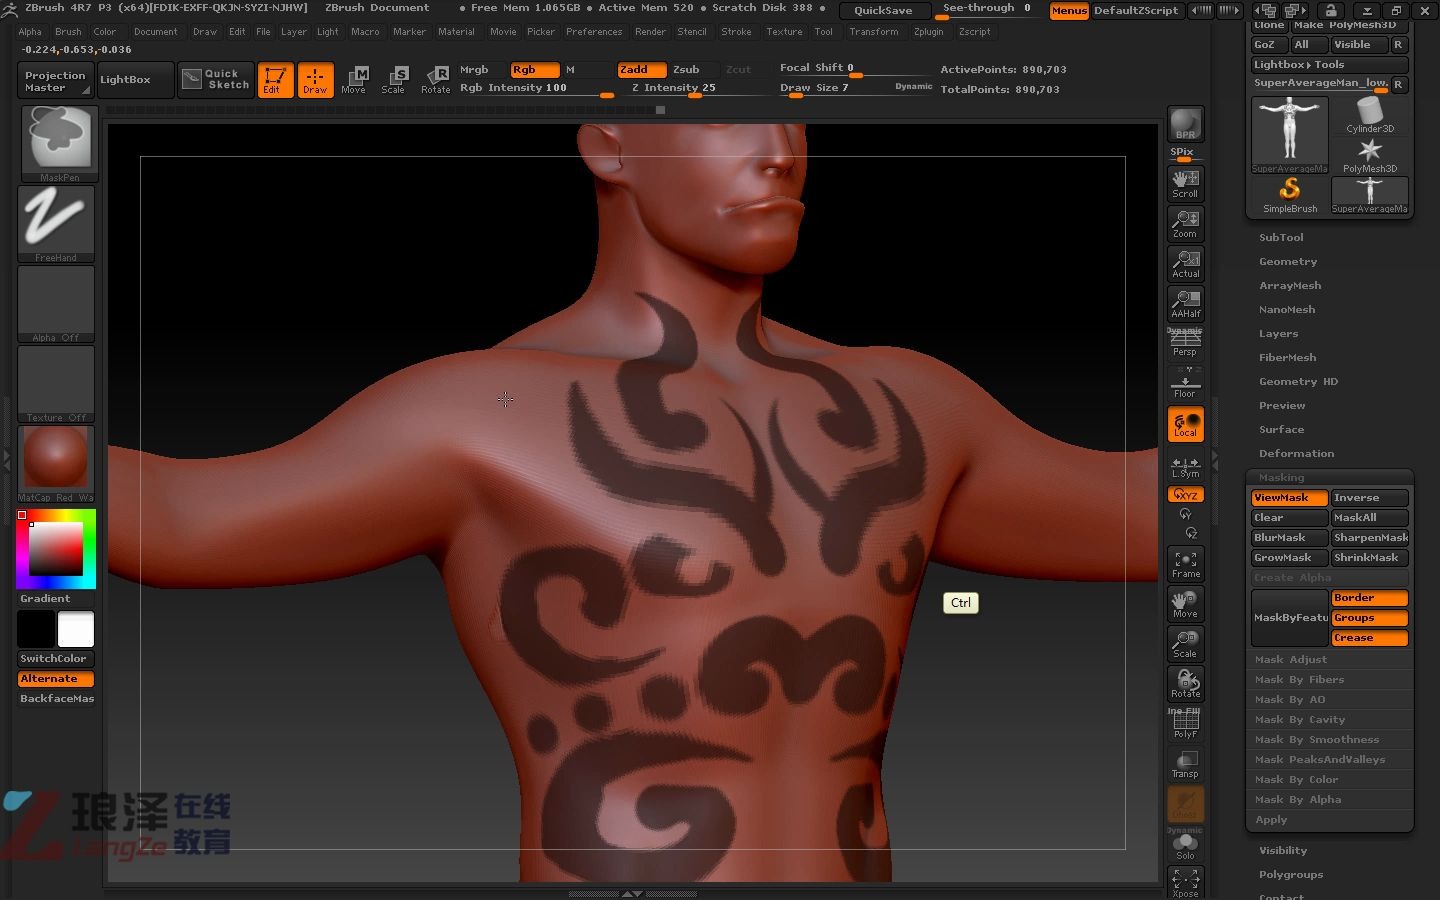This screenshot has height=900, width=1440.
Task: Click the right-shelf Scale navigation icon
Action: [1186, 644]
